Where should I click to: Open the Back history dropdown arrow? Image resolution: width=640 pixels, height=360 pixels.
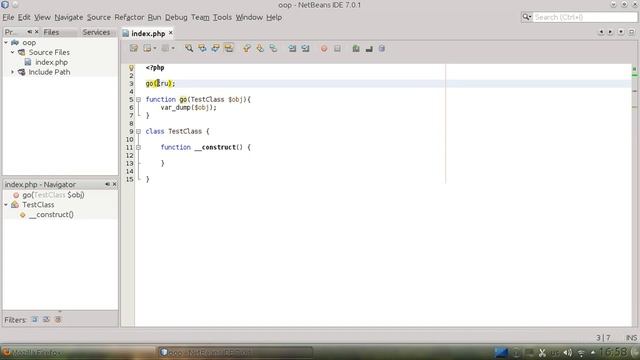click(x=155, y=49)
